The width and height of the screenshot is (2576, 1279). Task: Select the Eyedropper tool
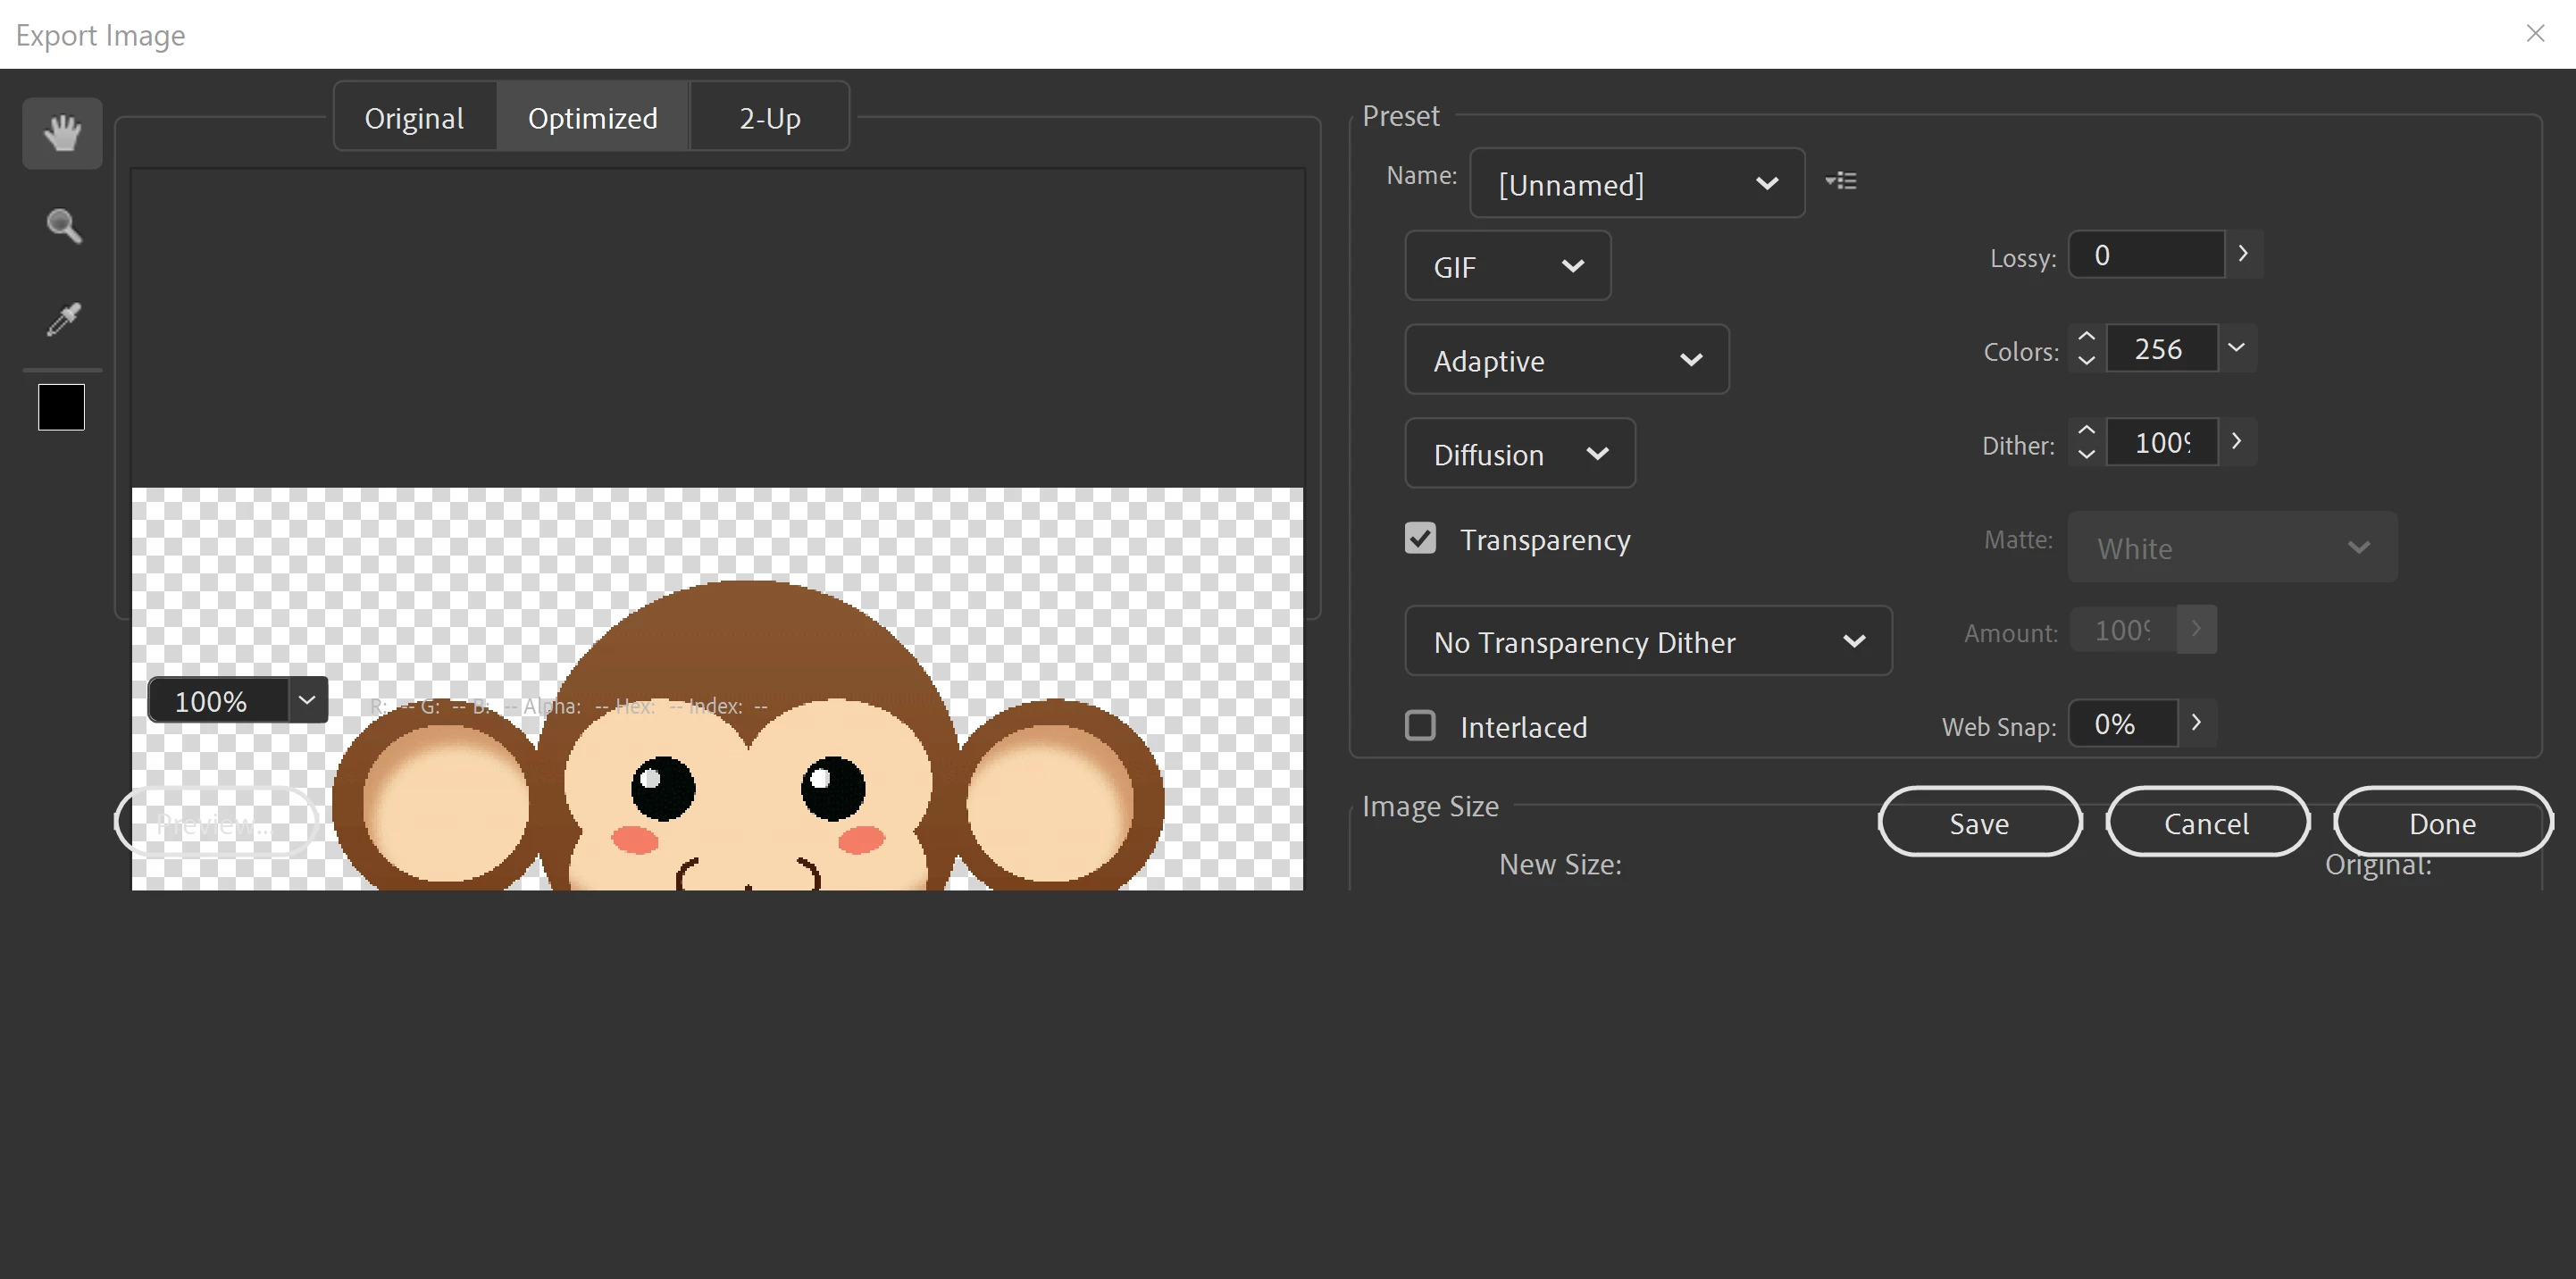[x=64, y=319]
